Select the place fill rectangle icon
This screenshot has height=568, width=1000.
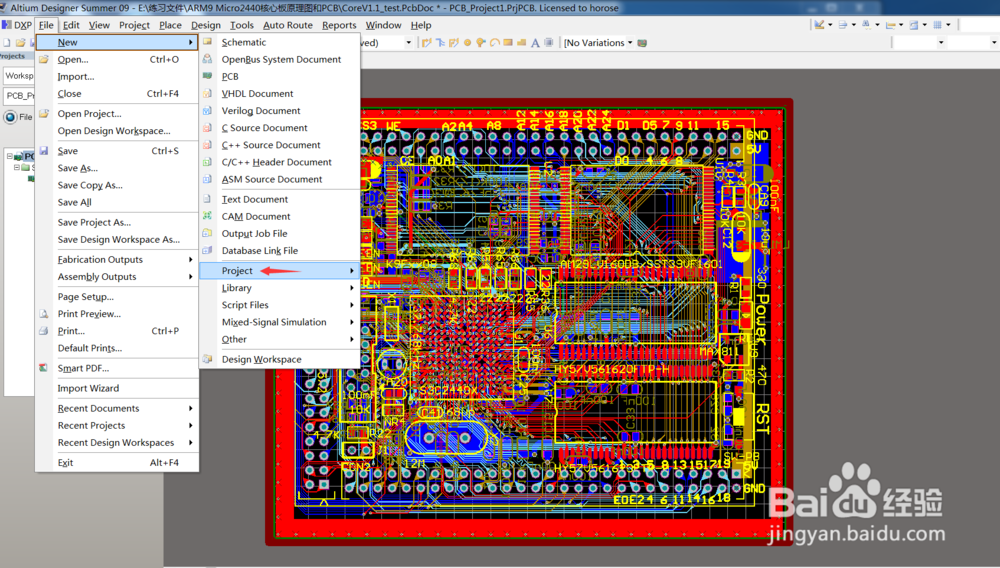508,43
